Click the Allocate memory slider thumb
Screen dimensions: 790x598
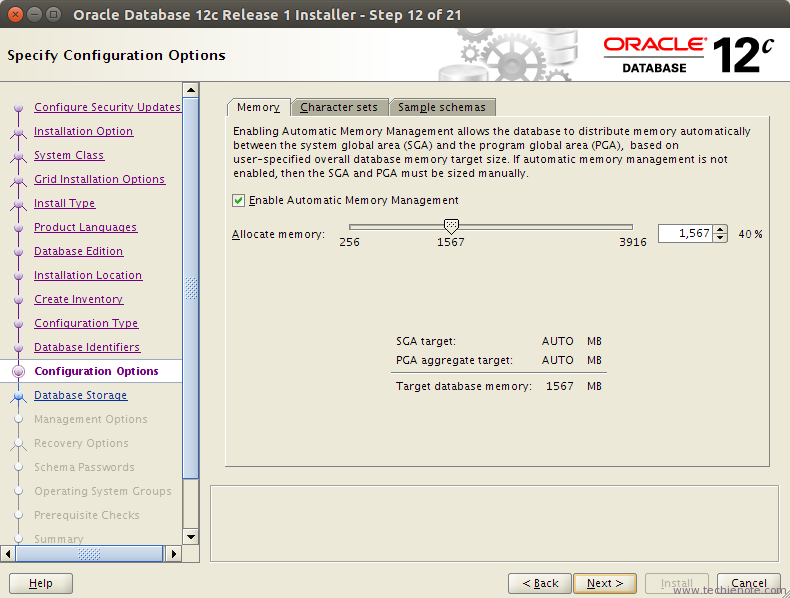(451, 226)
